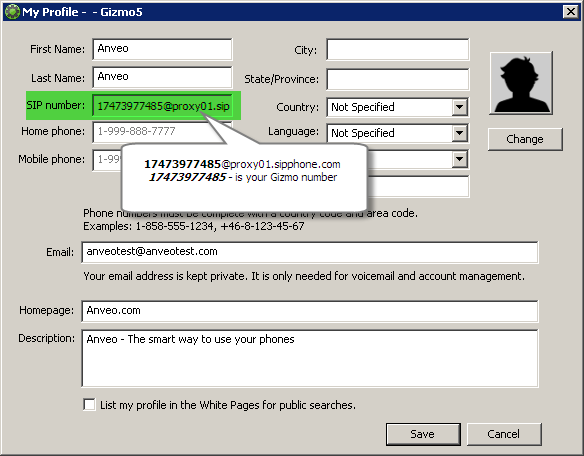Expand the dropdown below Language

460,159
